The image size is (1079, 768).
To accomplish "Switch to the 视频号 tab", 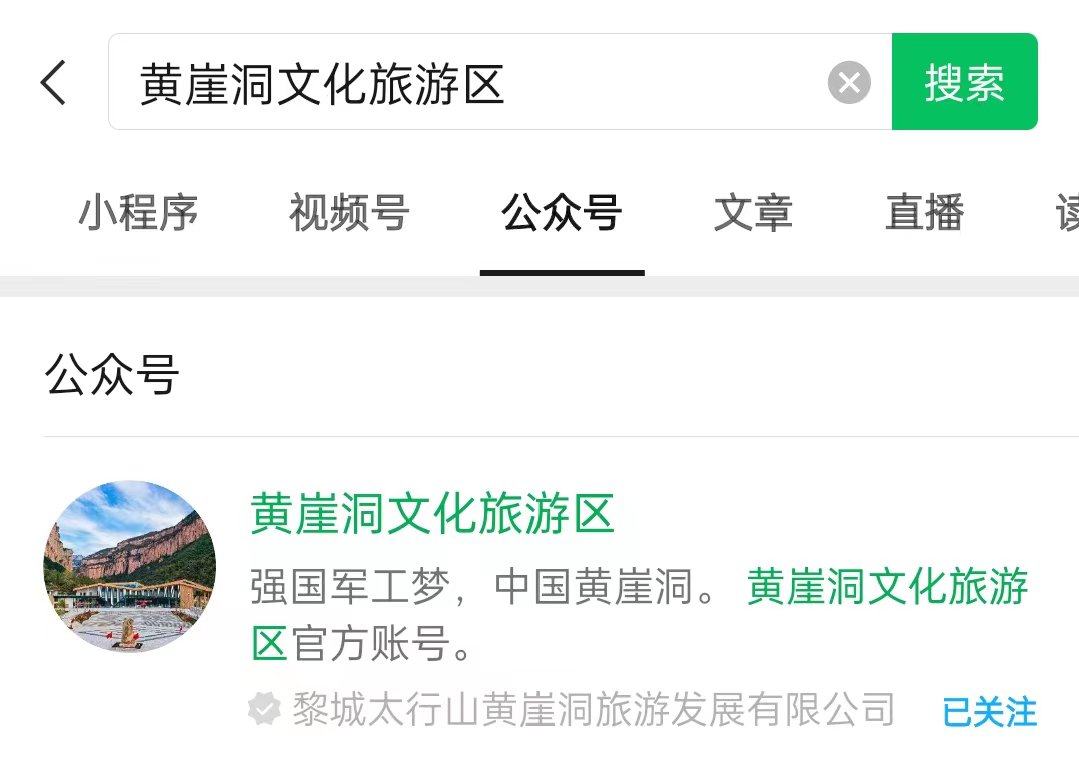I will [x=350, y=213].
